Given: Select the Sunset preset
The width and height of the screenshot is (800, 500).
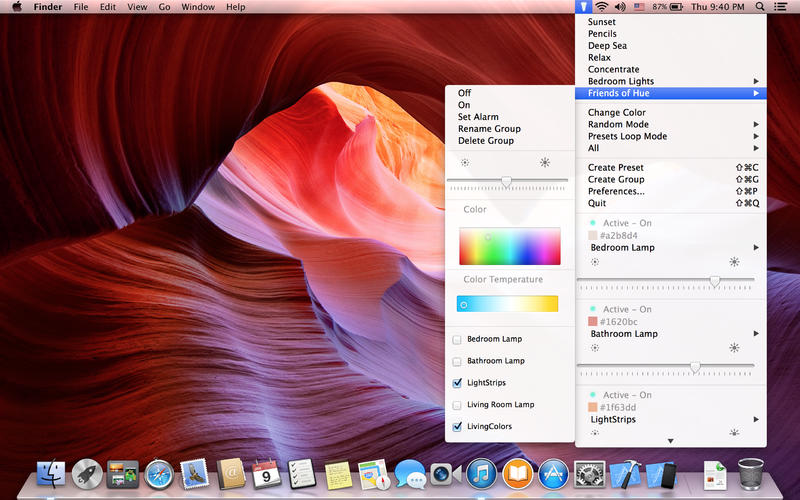Looking at the screenshot, I should pos(670,22).
